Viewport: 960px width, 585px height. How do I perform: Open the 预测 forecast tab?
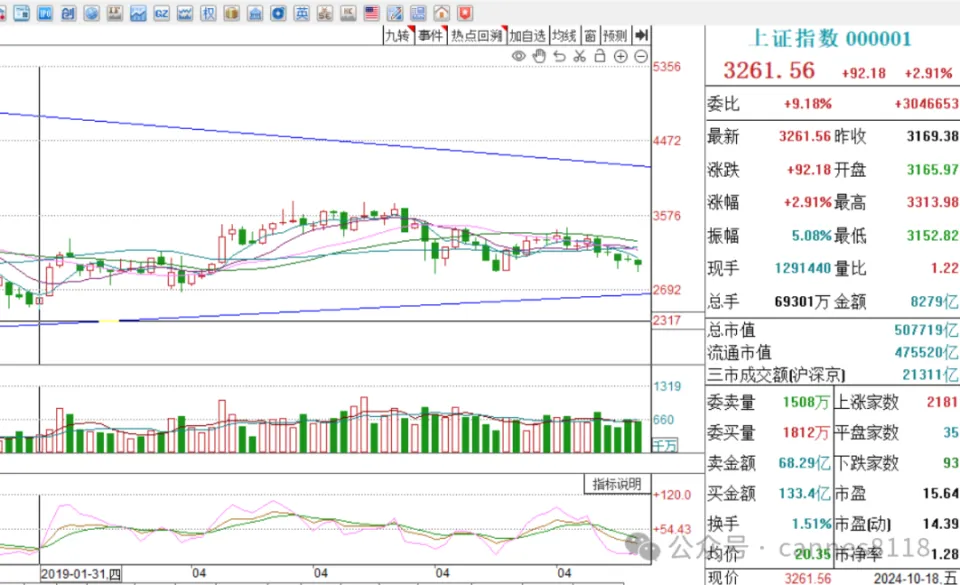point(614,35)
